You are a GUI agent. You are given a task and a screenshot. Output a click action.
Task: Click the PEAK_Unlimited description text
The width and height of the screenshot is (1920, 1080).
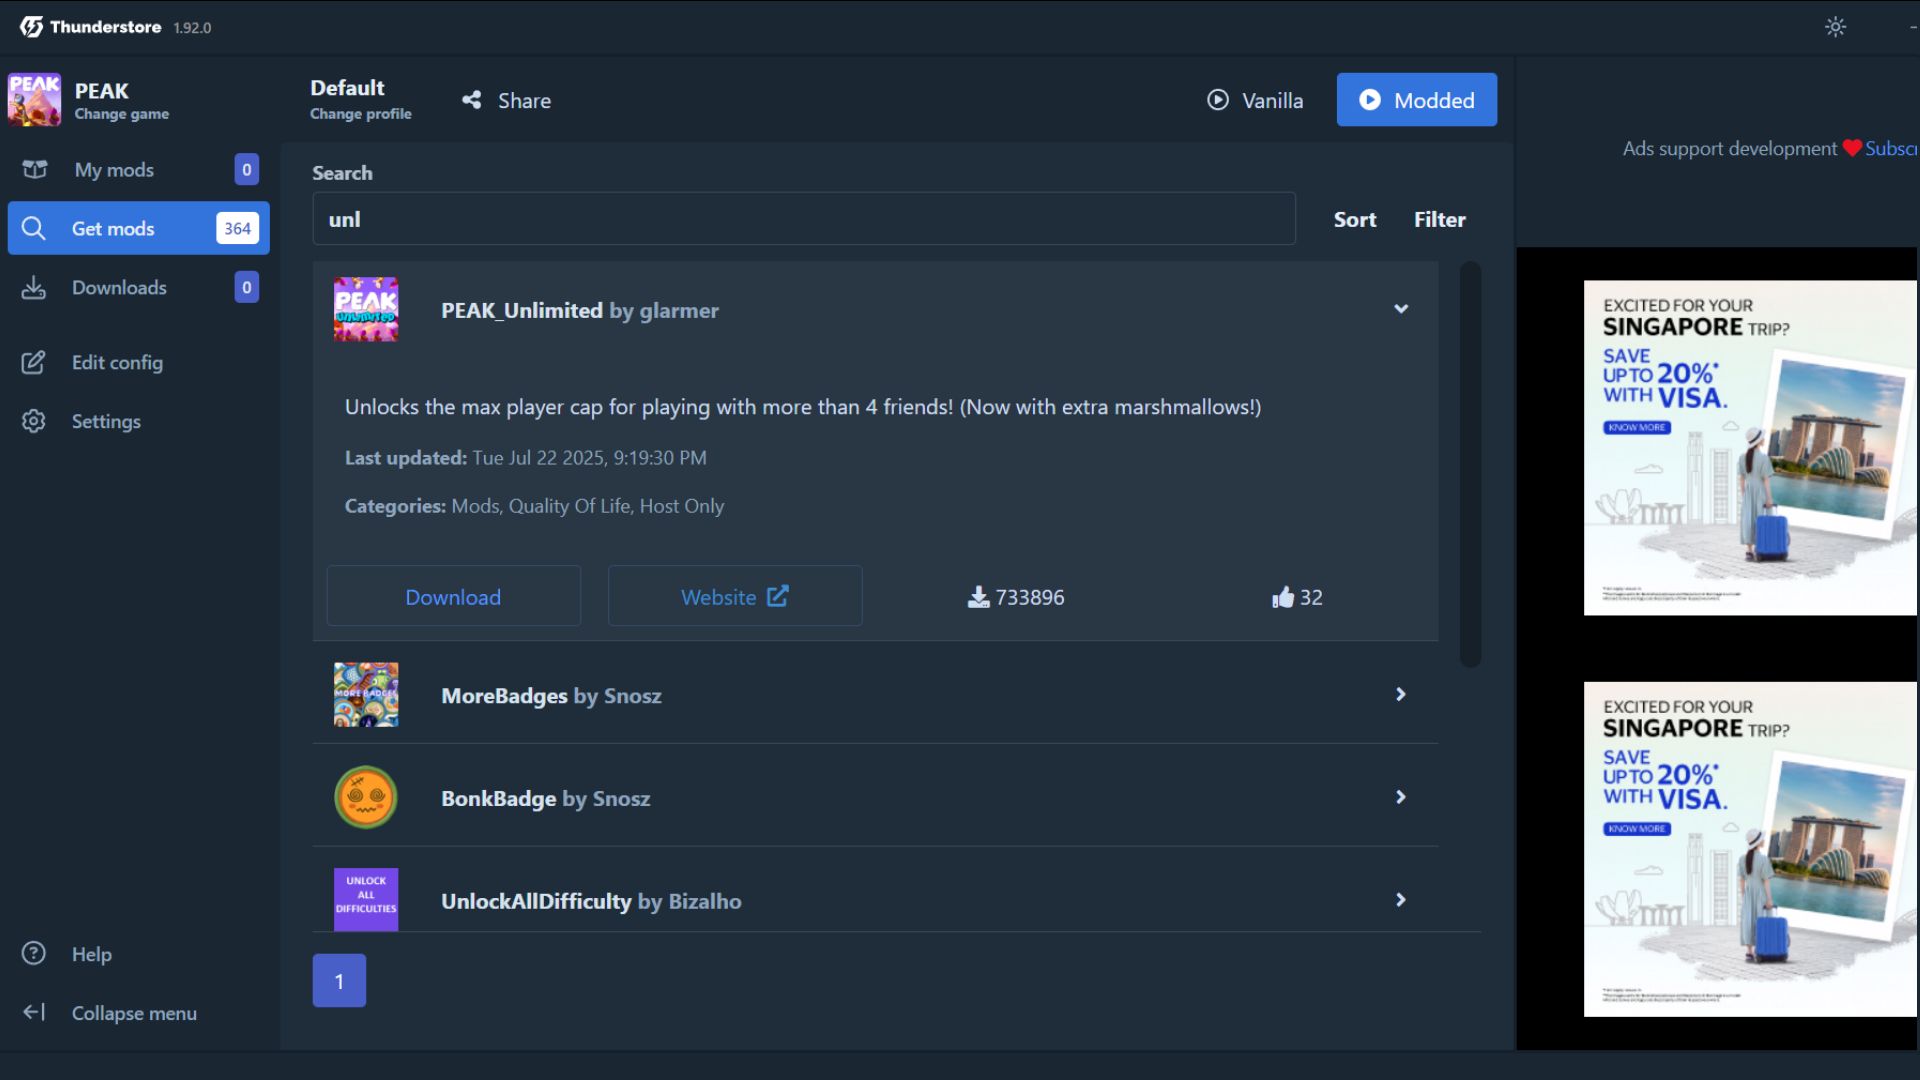point(803,407)
